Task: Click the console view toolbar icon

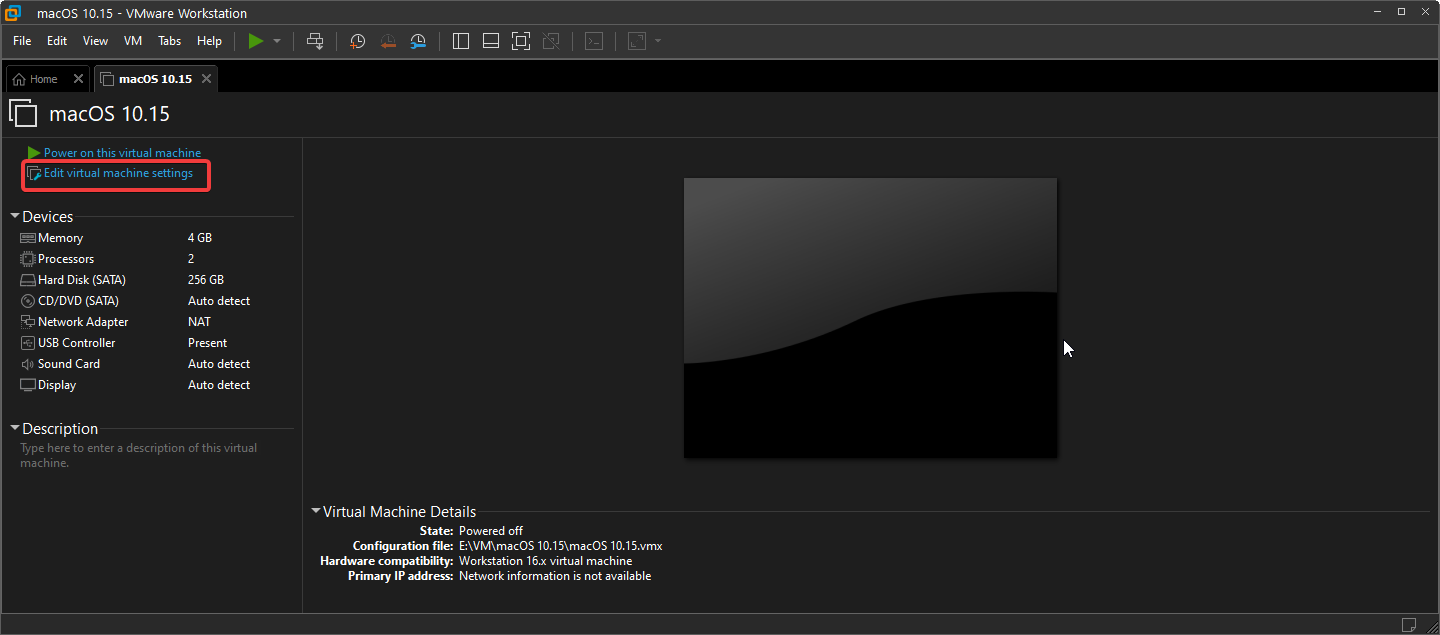Action: click(594, 41)
